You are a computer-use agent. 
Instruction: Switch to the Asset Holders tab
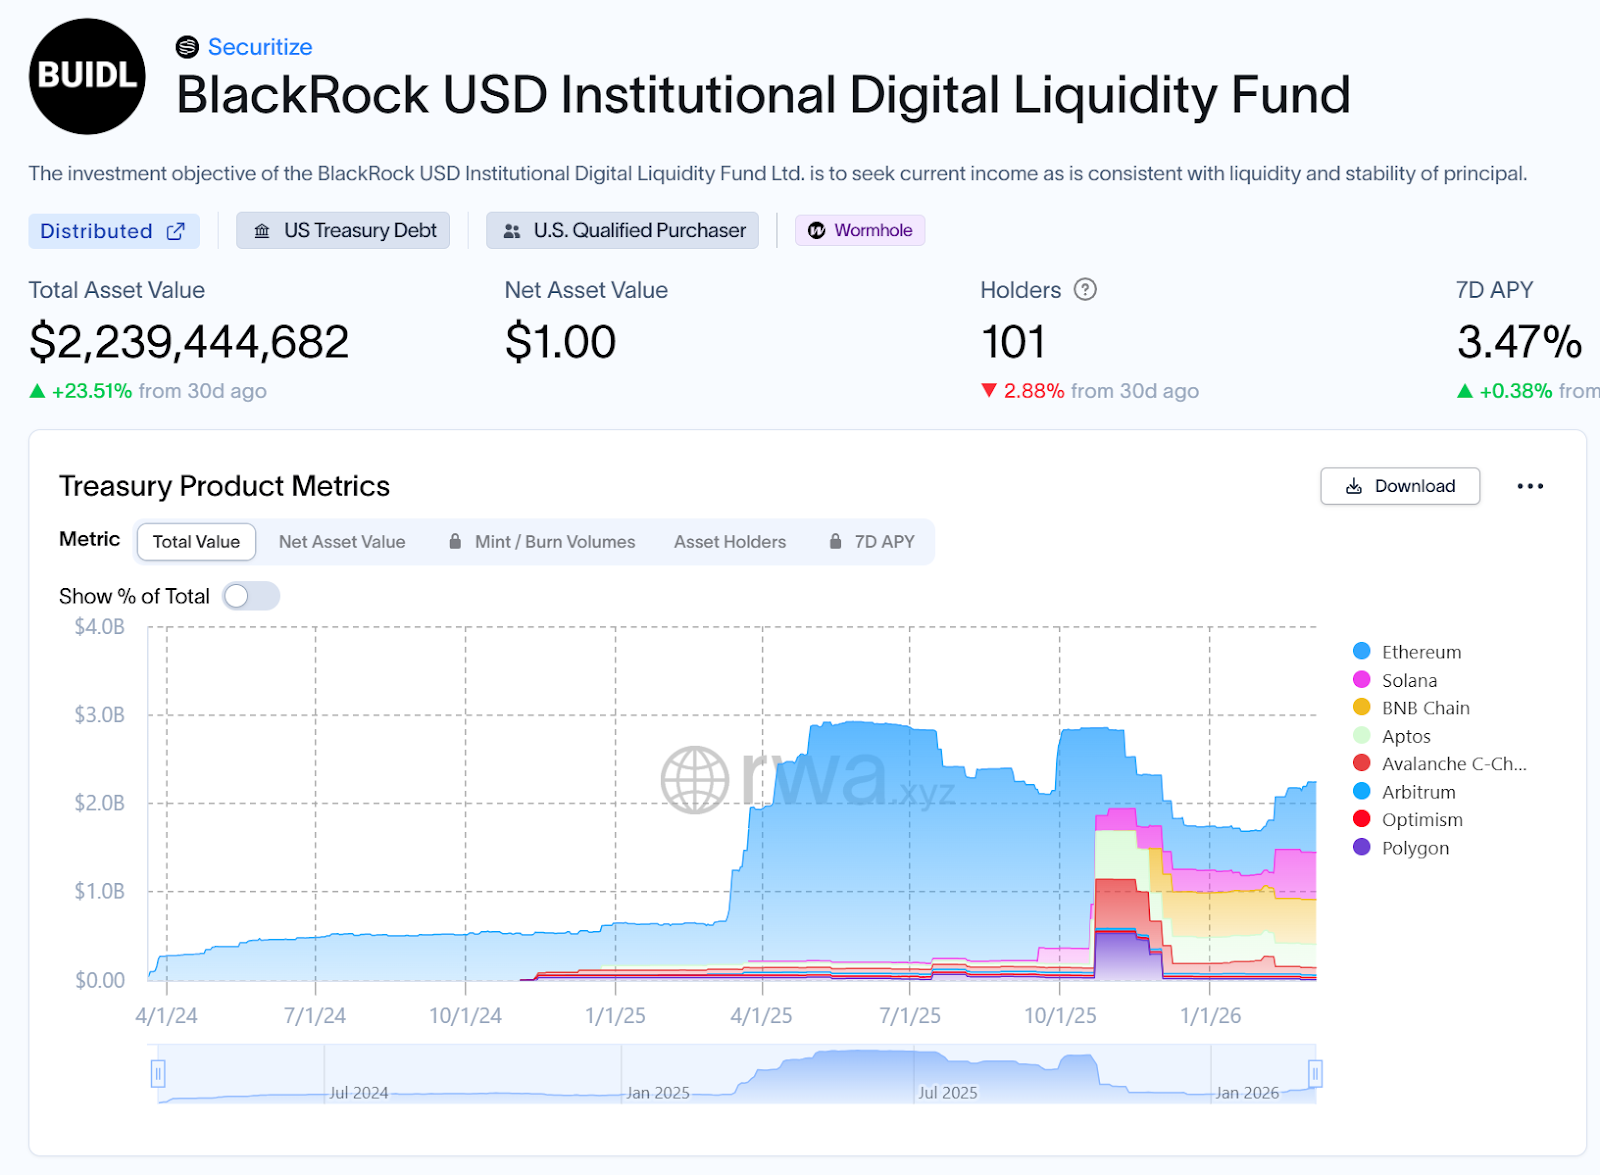(730, 542)
